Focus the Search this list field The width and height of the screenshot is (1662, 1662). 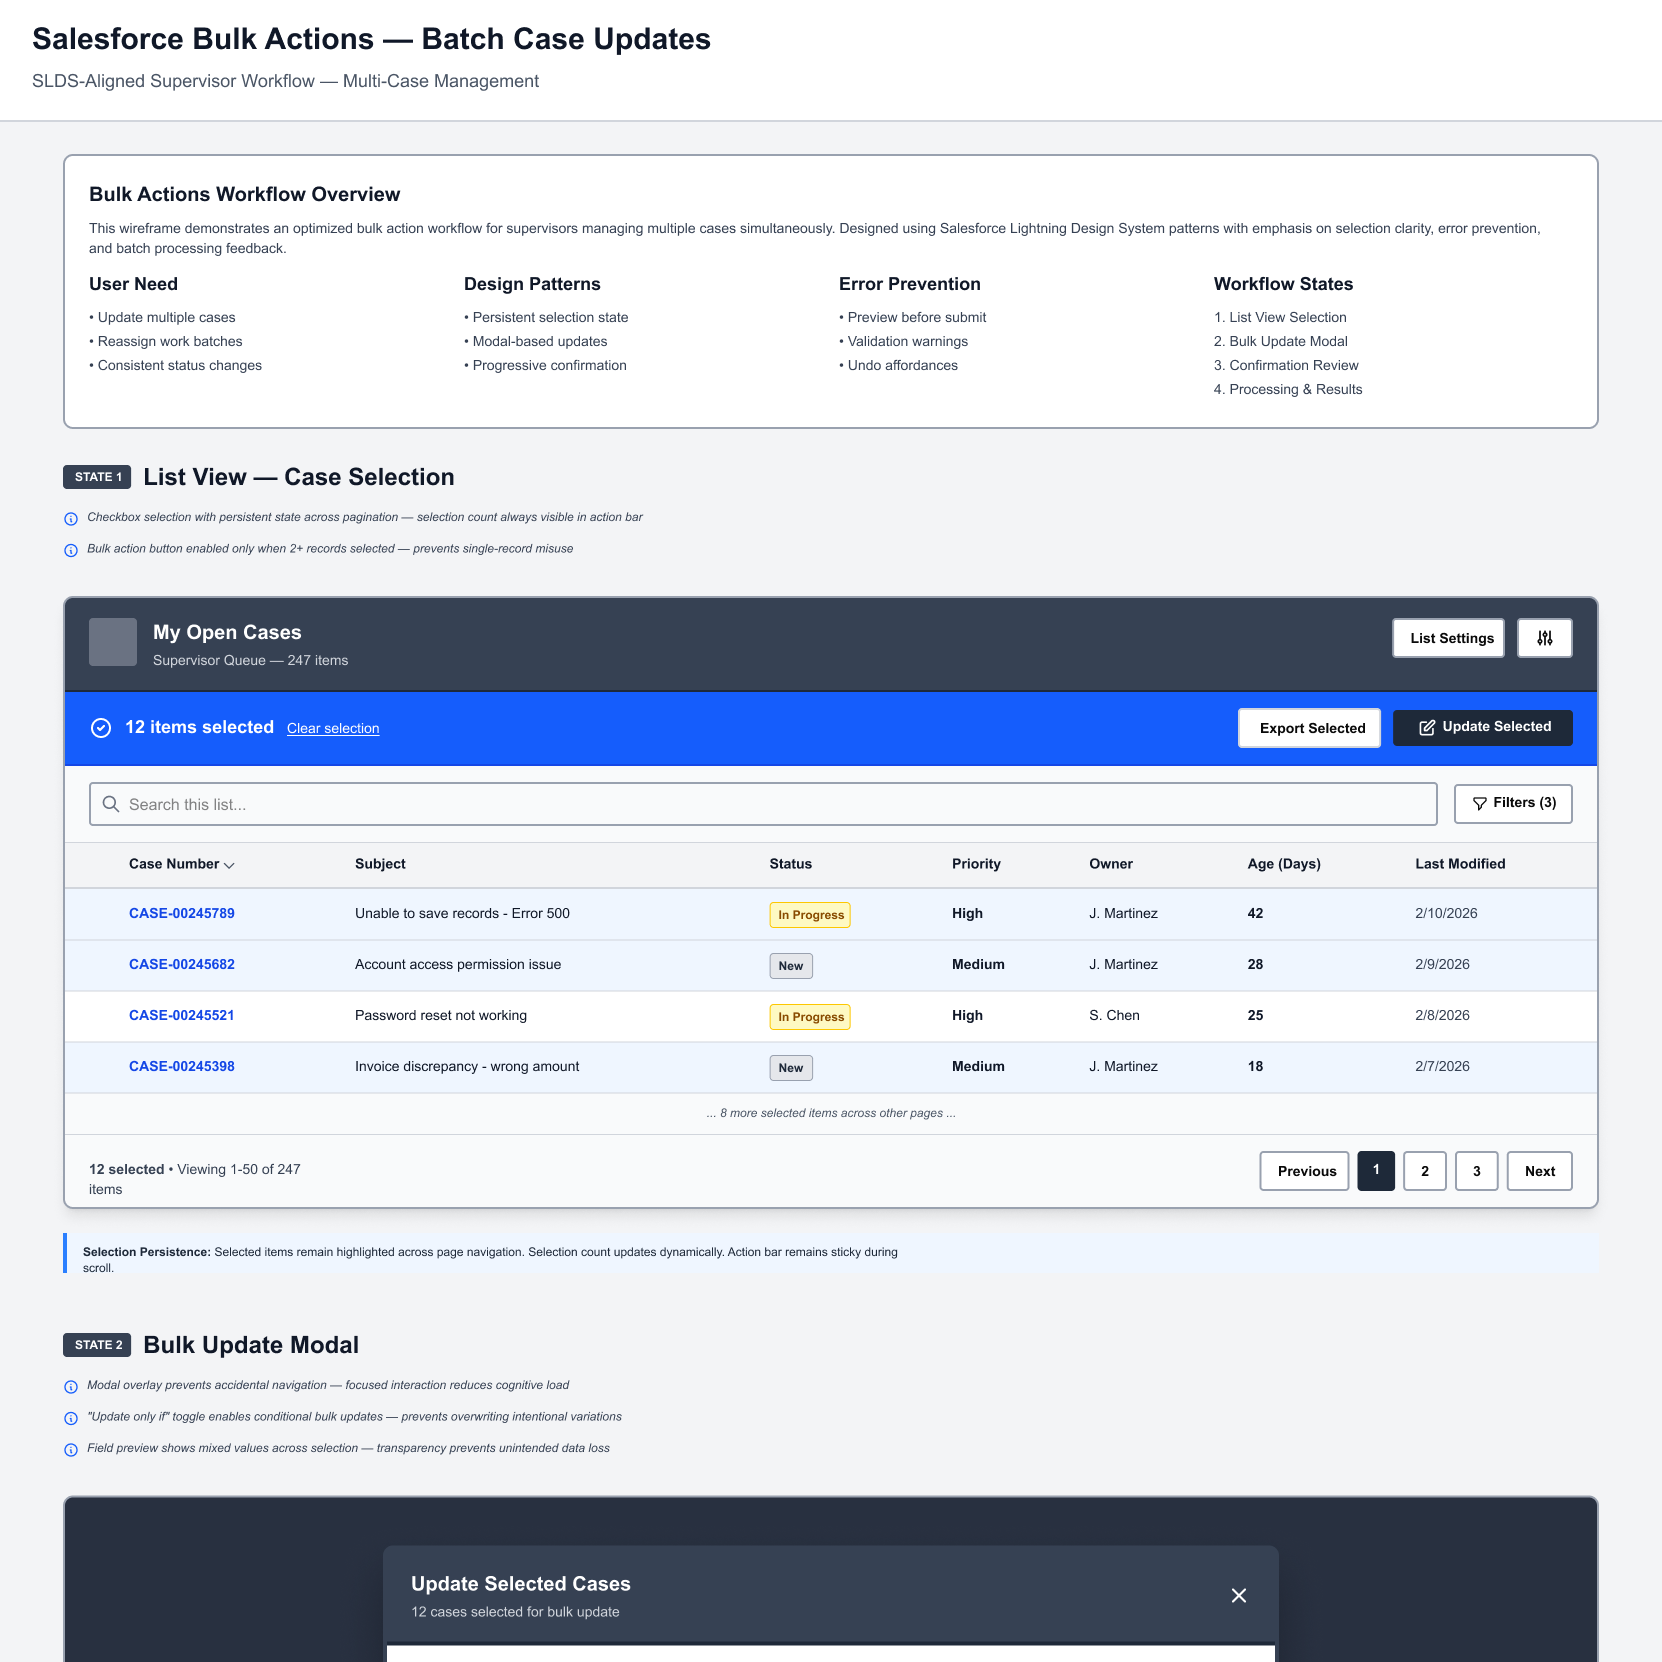763,804
